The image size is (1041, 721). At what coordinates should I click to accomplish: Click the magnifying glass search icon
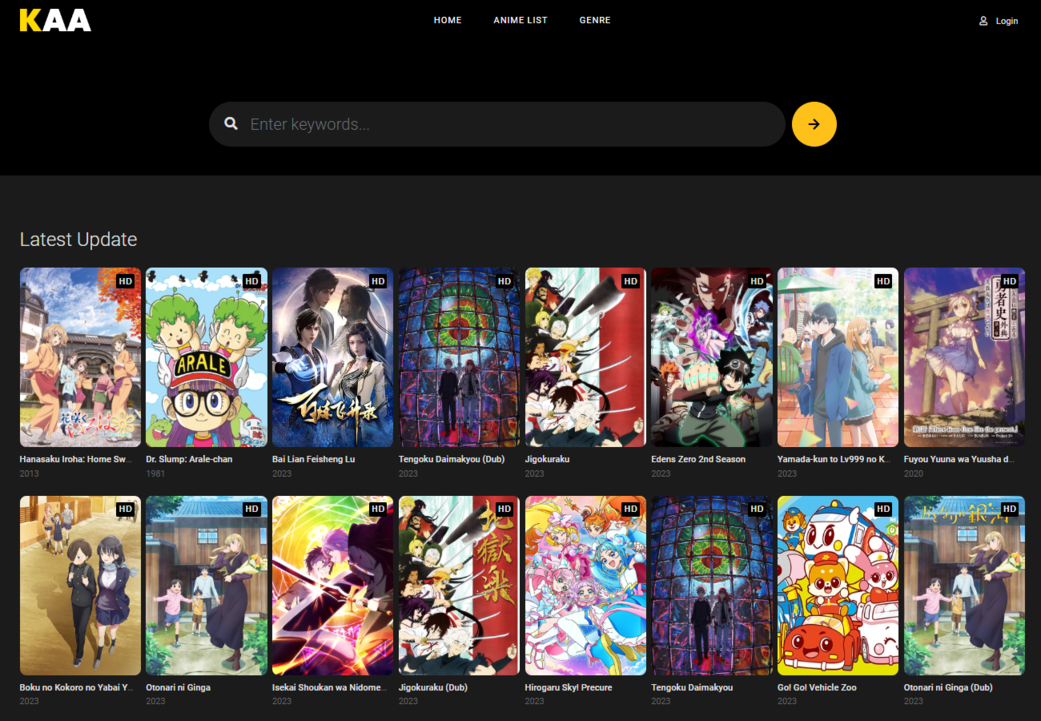[x=231, y=124]
